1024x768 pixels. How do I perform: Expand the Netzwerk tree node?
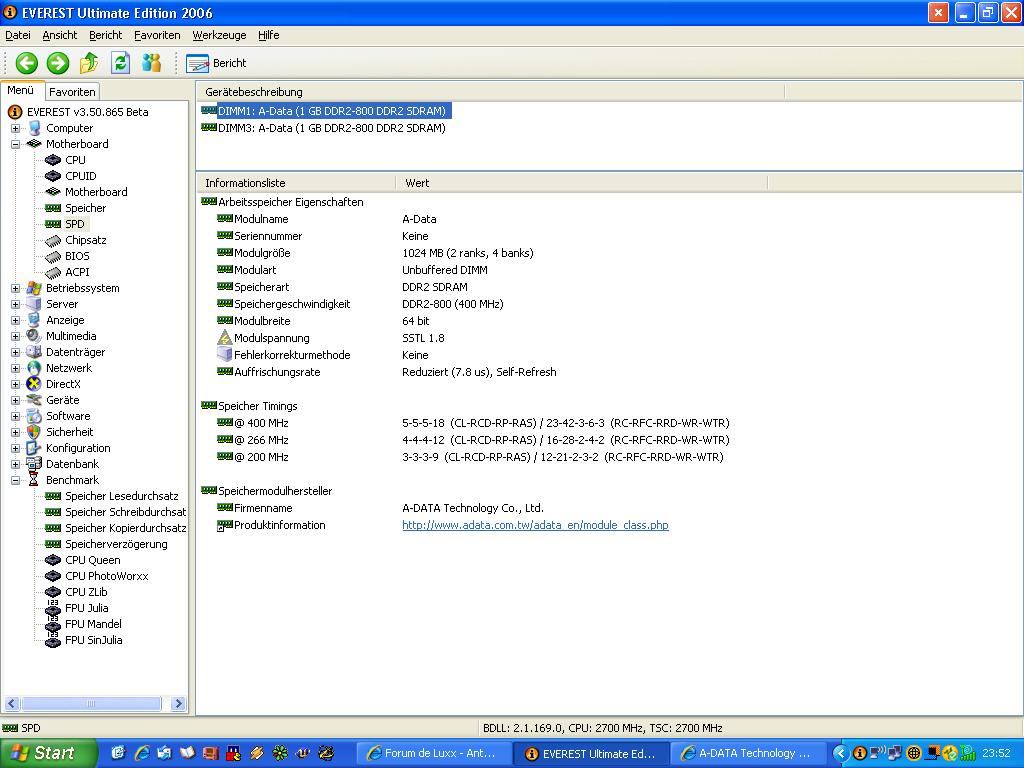[x=15, y=368]
